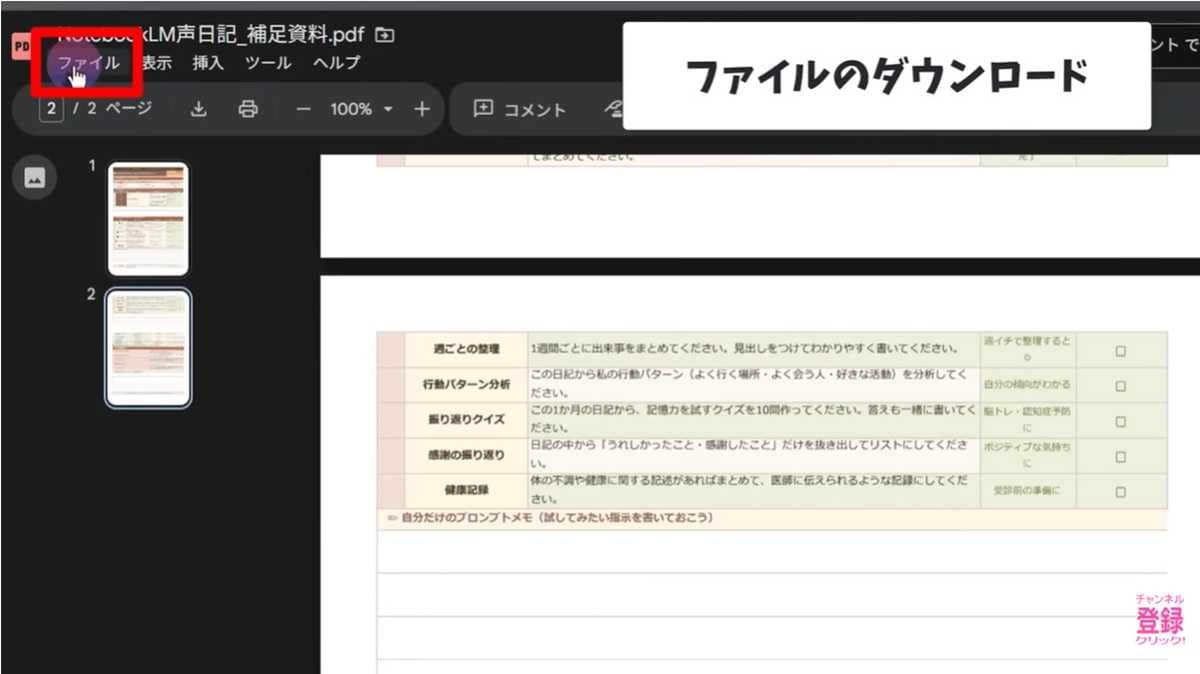Viewport: 1200px width, 674px height.
Task: Zoom out with the minus icon
Action: (x=304, y=109)
